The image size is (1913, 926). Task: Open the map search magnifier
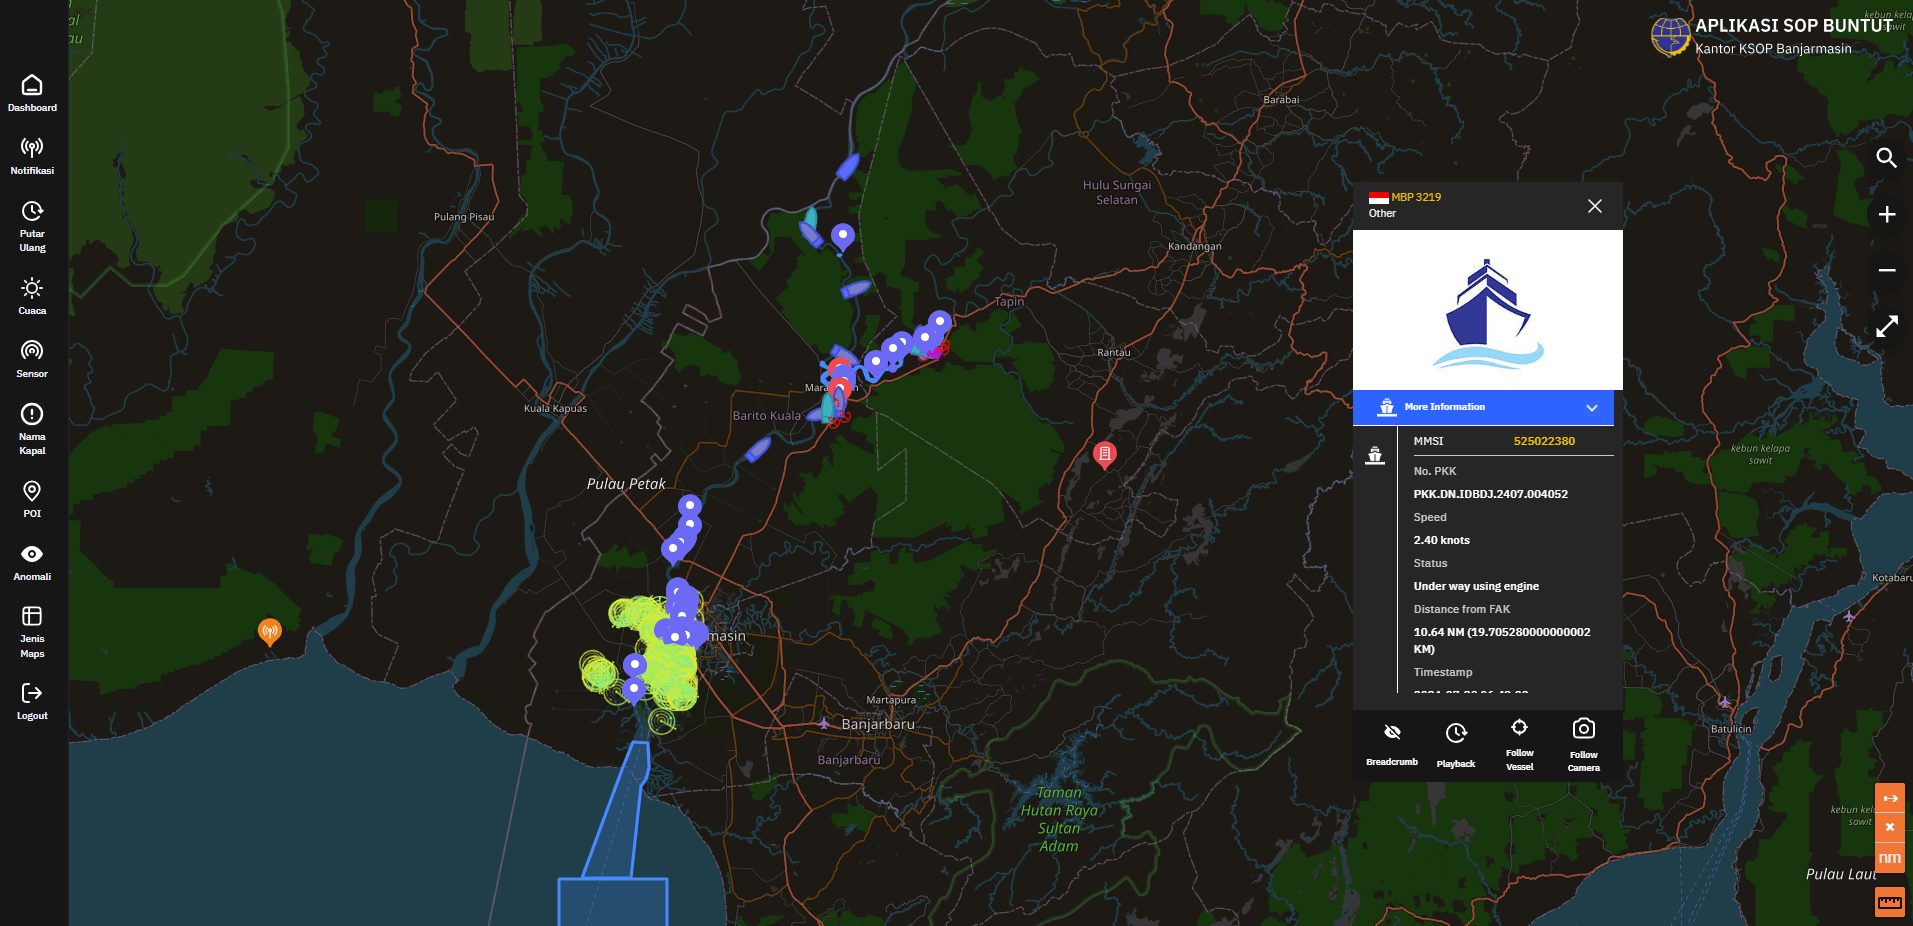1886,158
